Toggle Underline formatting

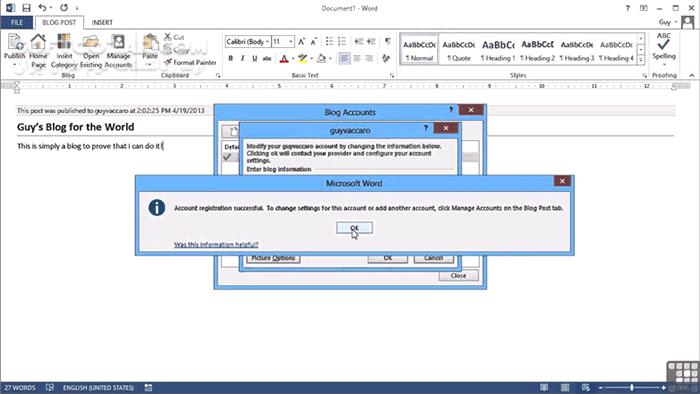254,58
